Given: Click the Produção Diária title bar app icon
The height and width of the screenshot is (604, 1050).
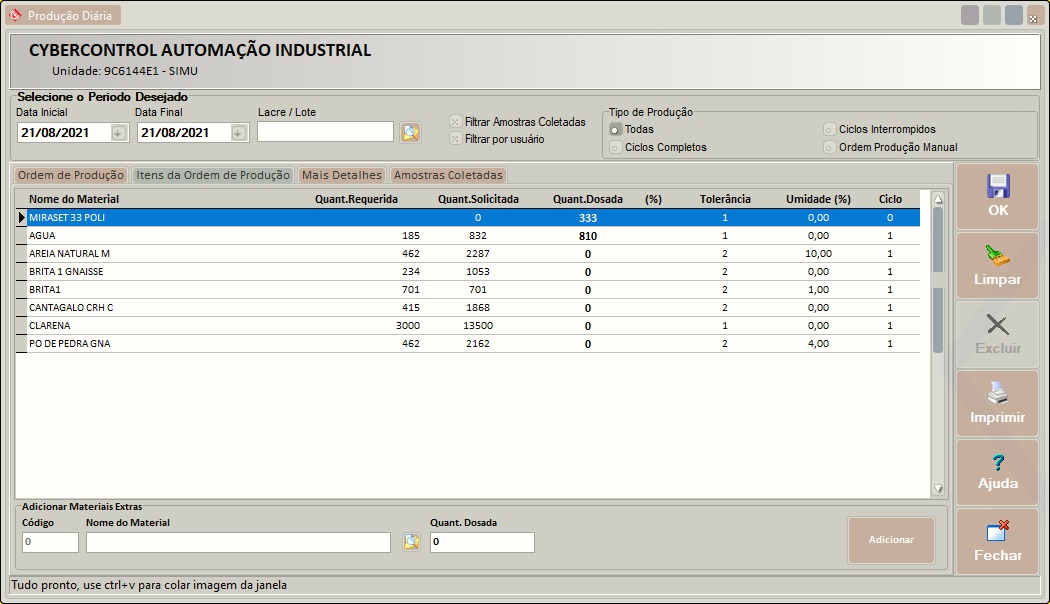Looking at the screenshot, I should [15, 15].
